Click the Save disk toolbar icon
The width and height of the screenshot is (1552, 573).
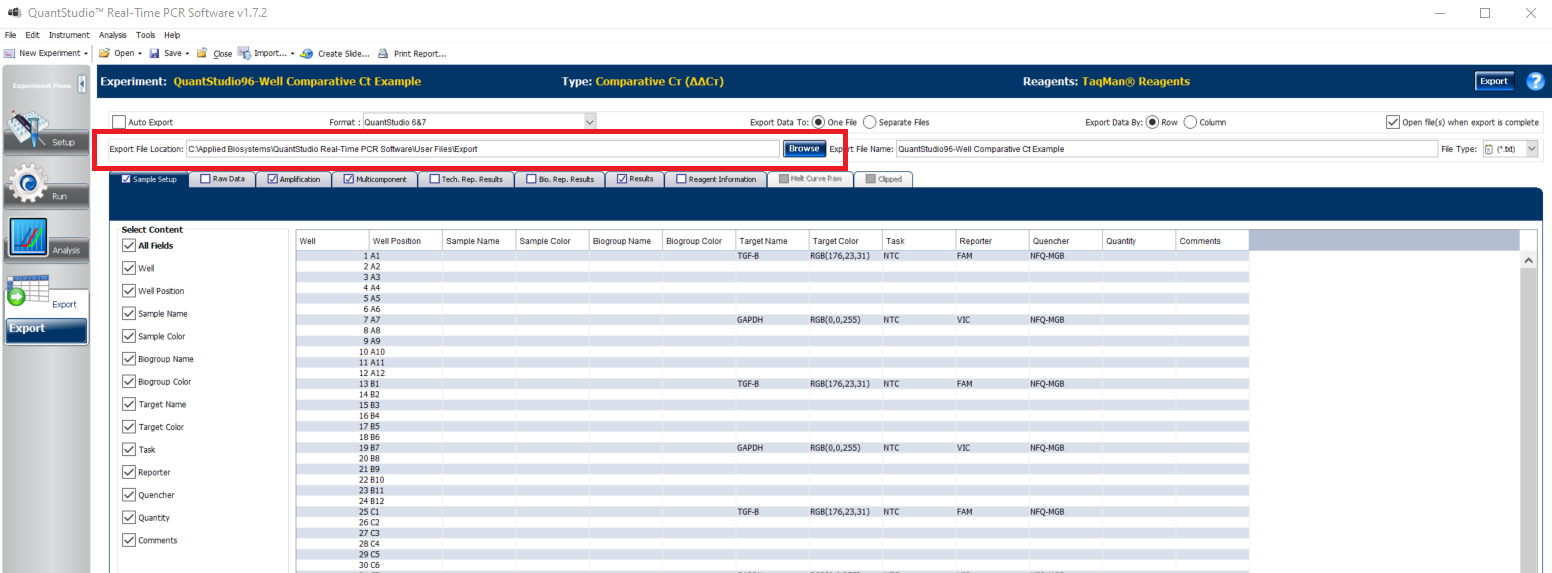point(155,53)
